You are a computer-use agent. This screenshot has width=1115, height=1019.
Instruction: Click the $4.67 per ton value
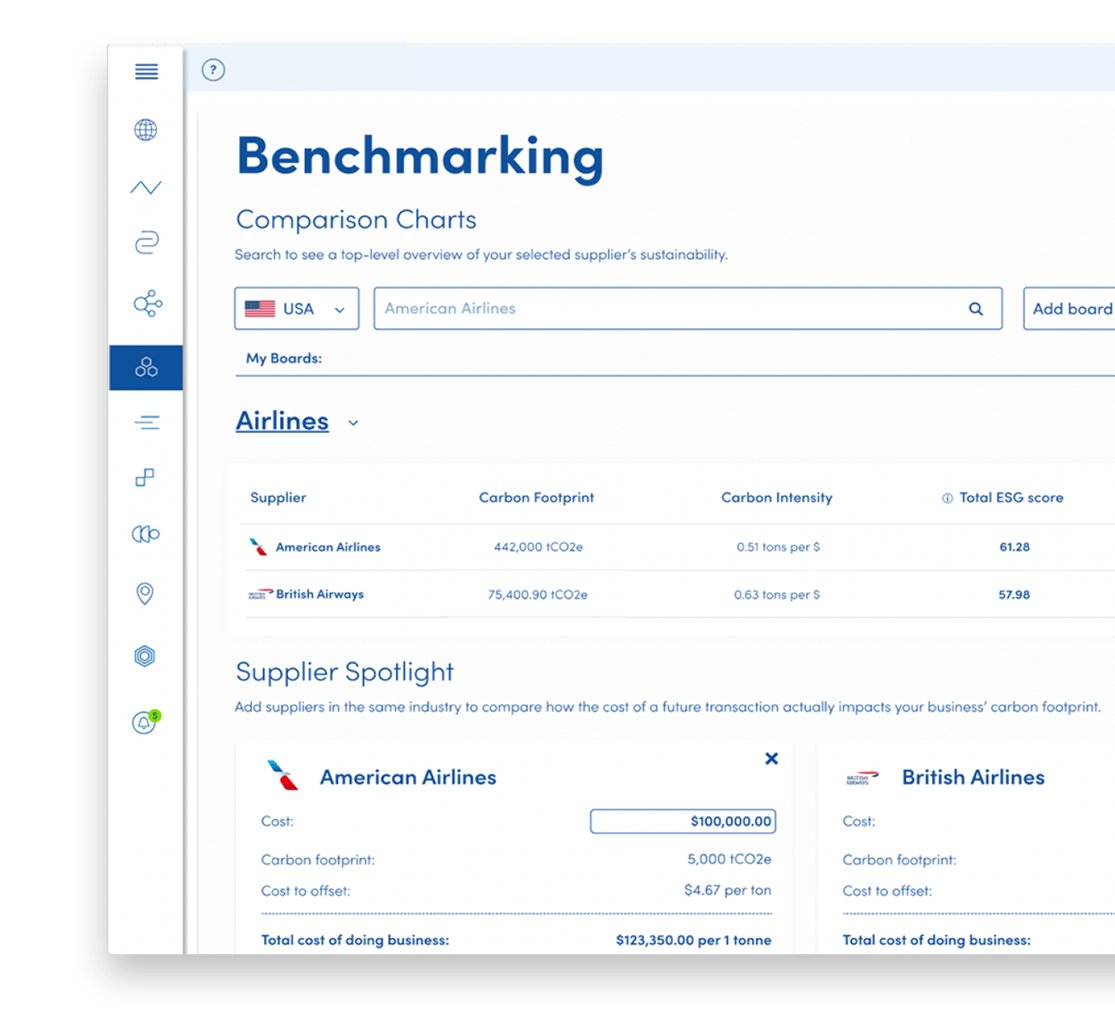pyautogui.click(x=727, y=890)
